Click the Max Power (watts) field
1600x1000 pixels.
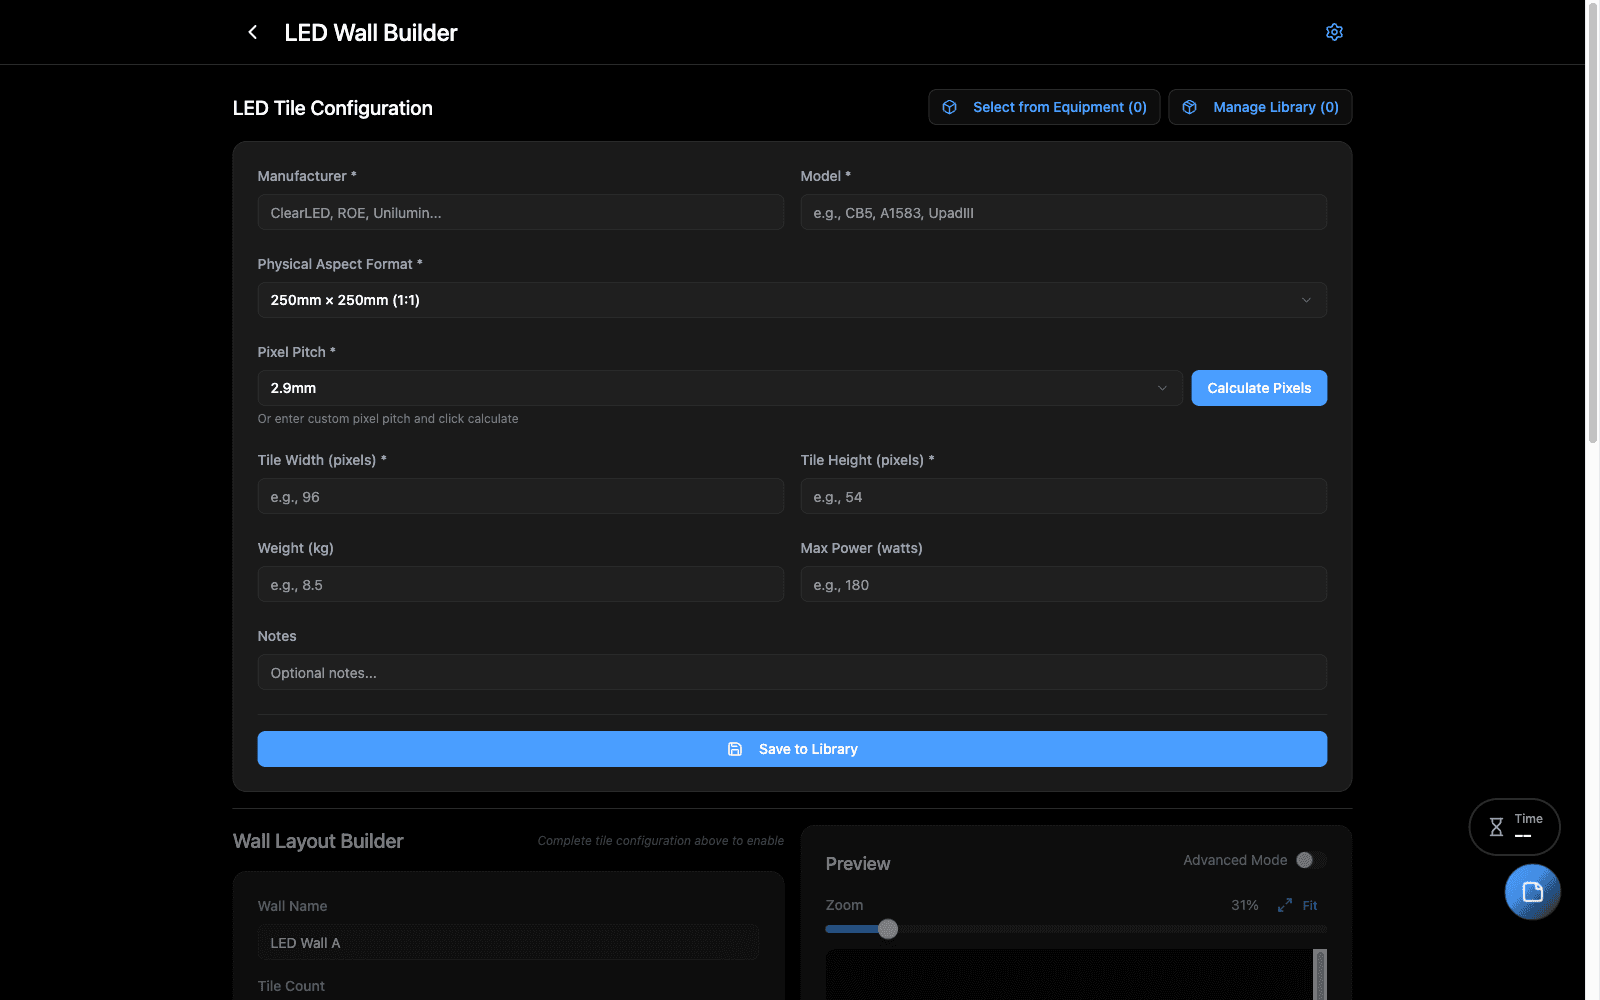point(1063,584)
